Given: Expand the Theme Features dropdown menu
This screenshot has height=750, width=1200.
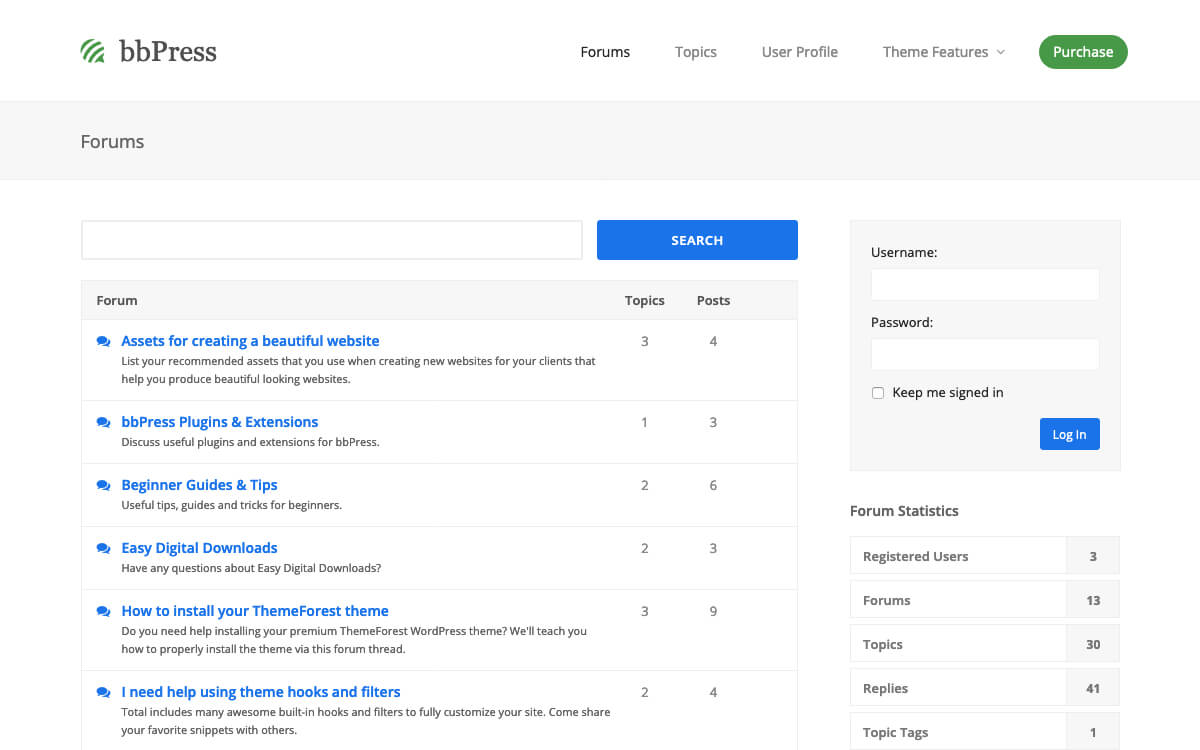Looking at the screenshot, I should (x=943, y=52).
